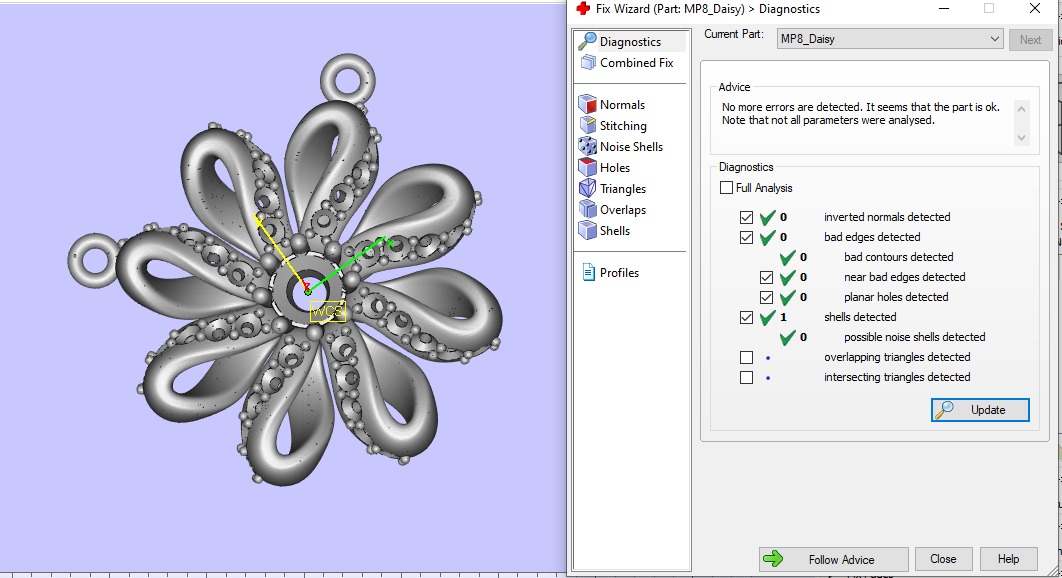The image size is (1062, 578).
Task: Close the Fix Wizard window with the X
Action: [x=1034, y=9]
